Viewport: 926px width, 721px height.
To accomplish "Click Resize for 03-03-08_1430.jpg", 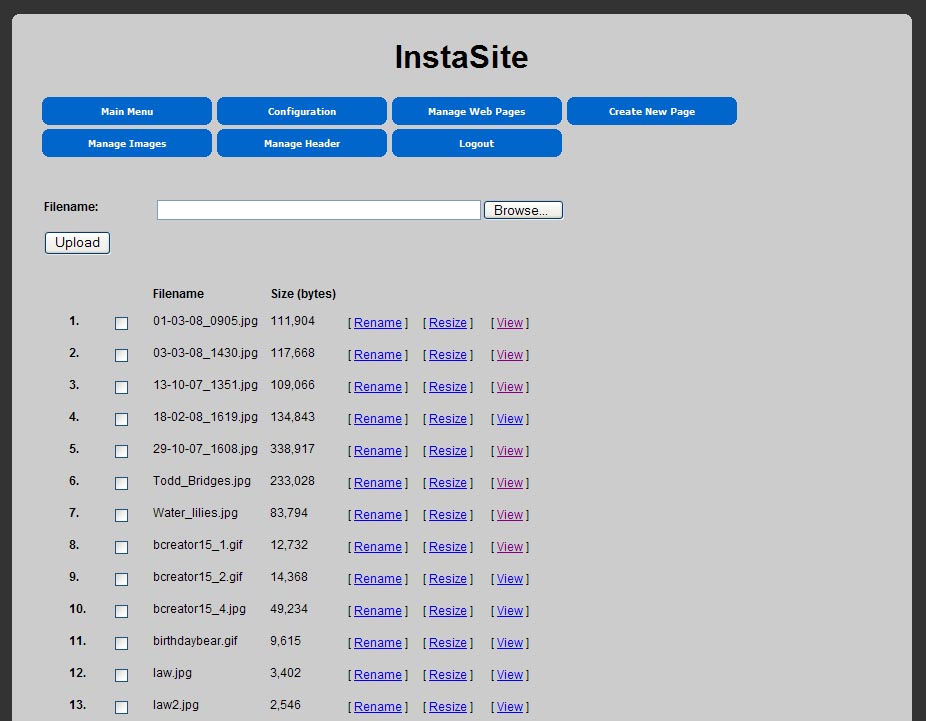I will pos(448,355).
